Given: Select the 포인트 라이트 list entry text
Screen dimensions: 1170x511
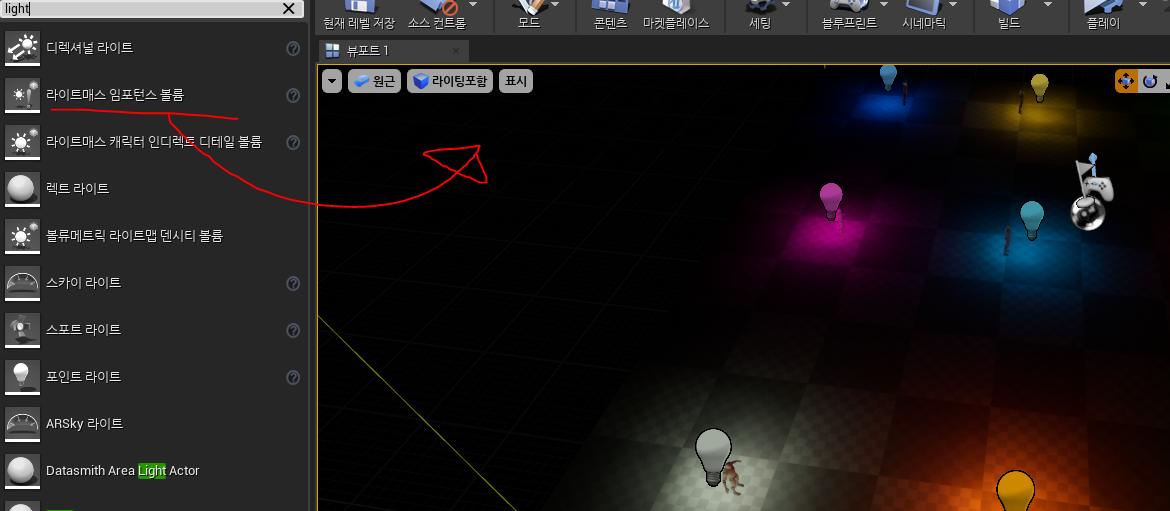Looking at the screenshot, I should click(84, 377).
